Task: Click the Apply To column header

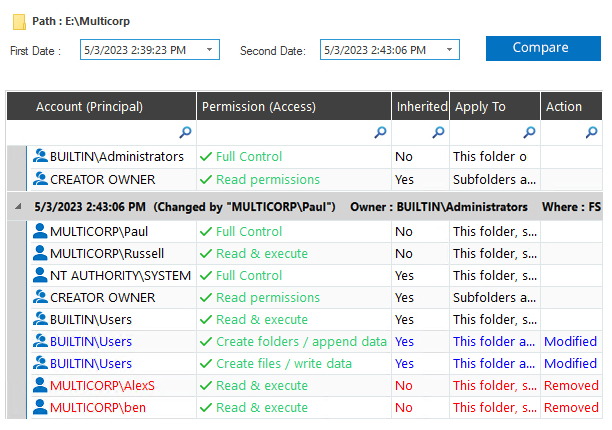Action: [x=495, y=106]
